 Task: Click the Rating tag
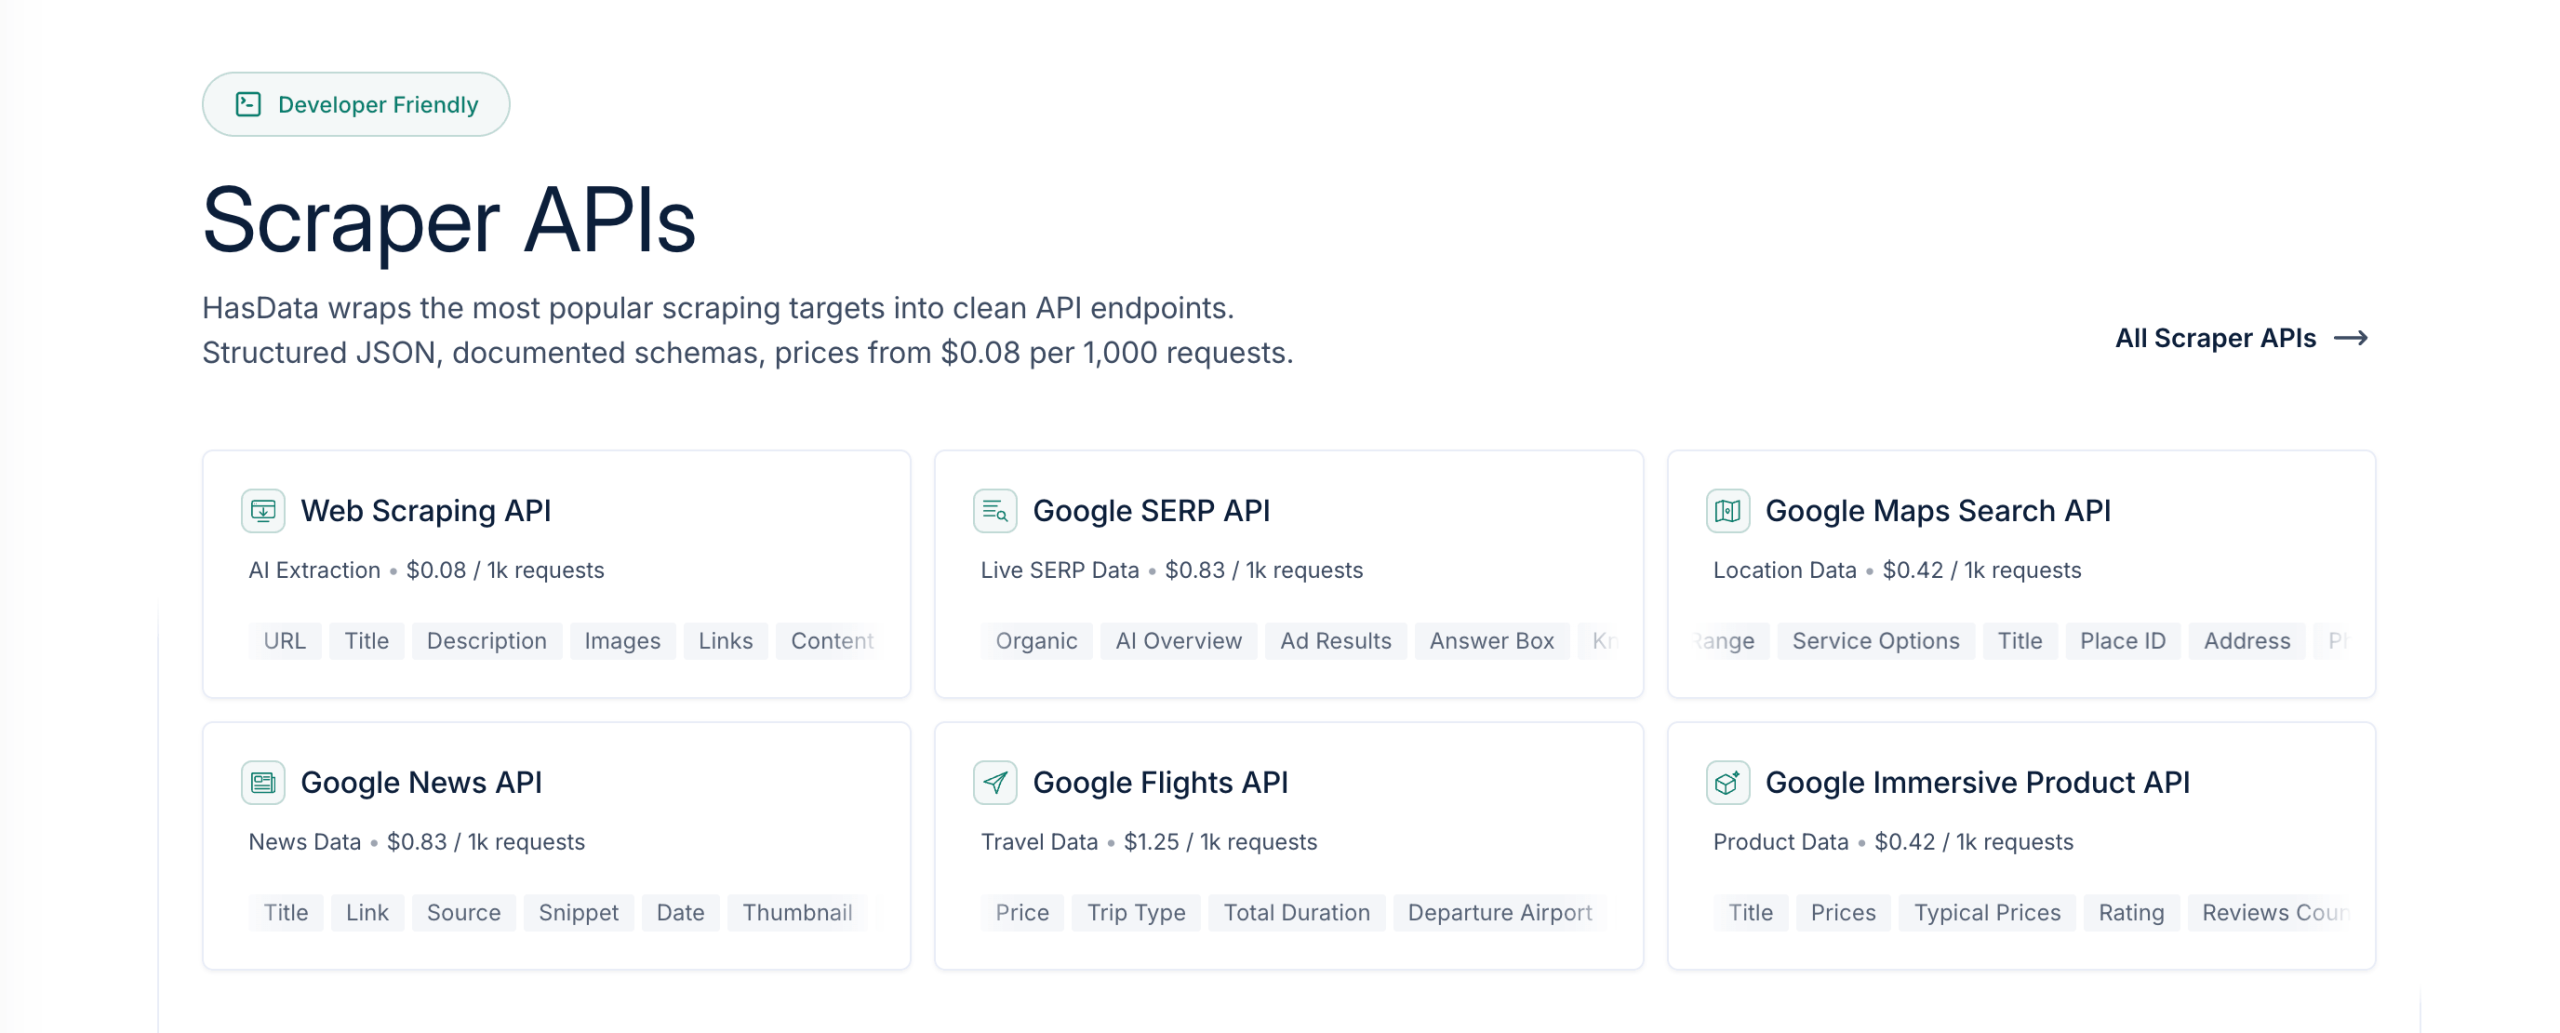coord(2131,913)
